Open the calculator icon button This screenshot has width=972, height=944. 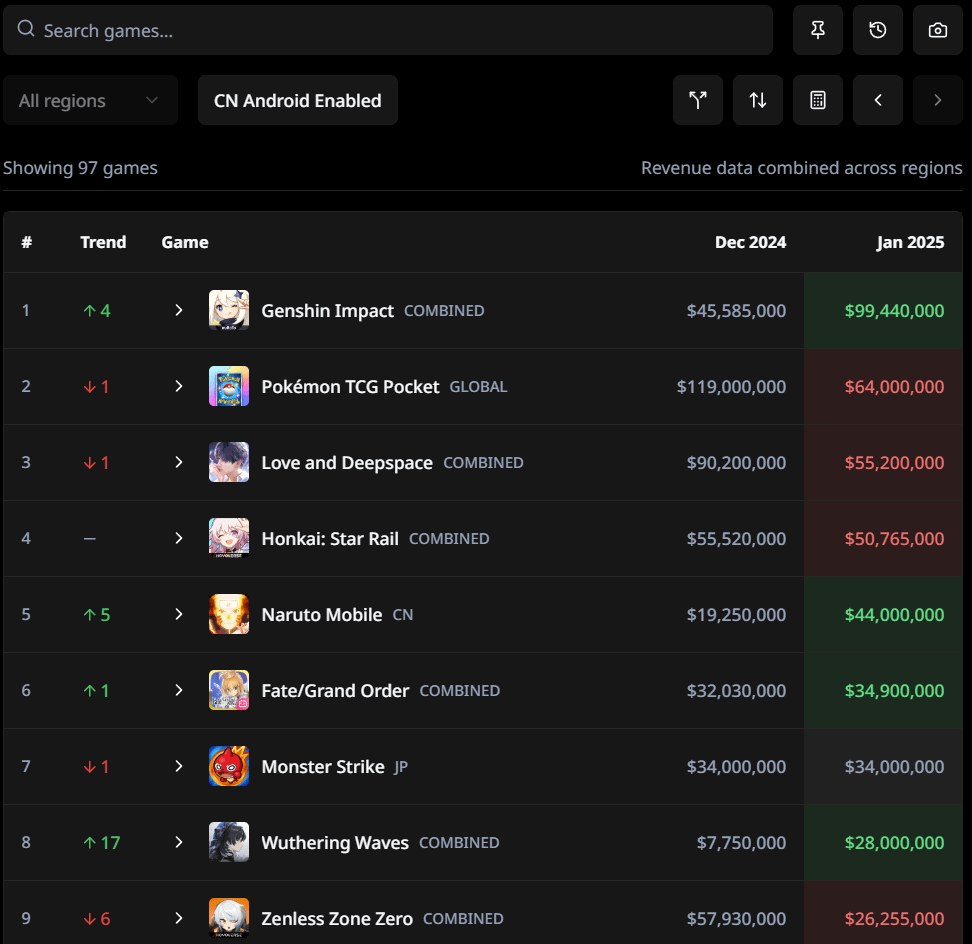click(x=818, y=100)
